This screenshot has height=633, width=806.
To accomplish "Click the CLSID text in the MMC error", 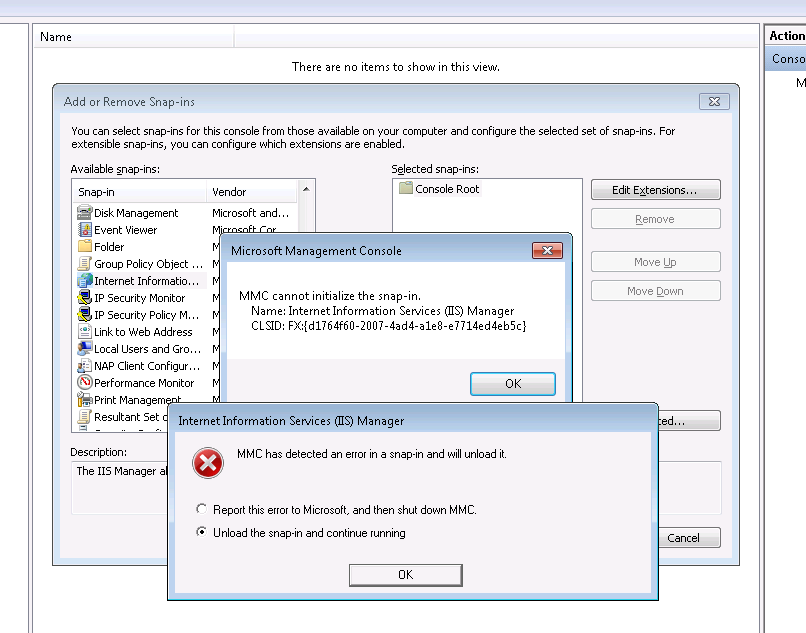I will [x=389, y=325].
